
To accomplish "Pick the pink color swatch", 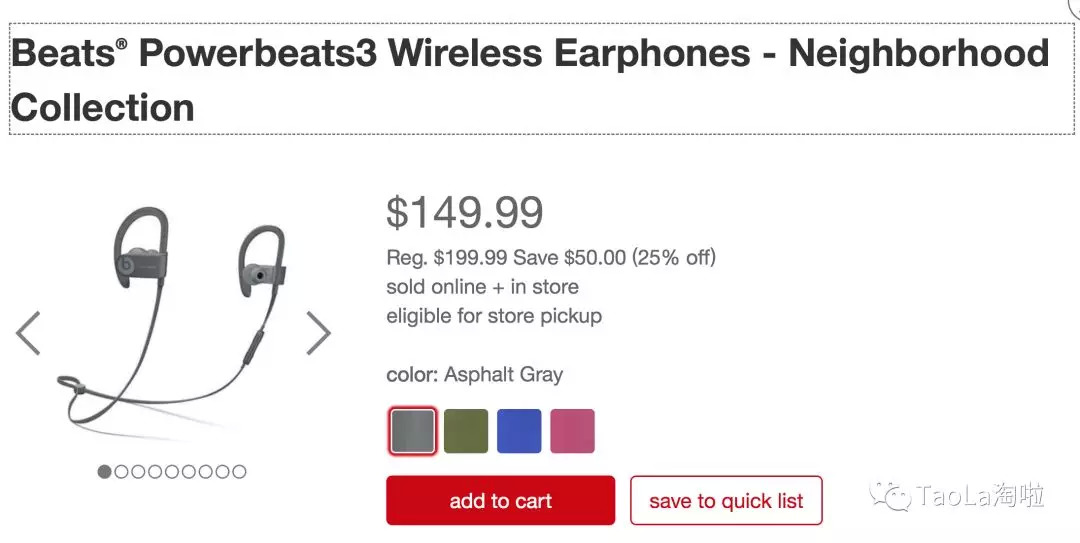I will pyautogui.click(x=571, y=431).
